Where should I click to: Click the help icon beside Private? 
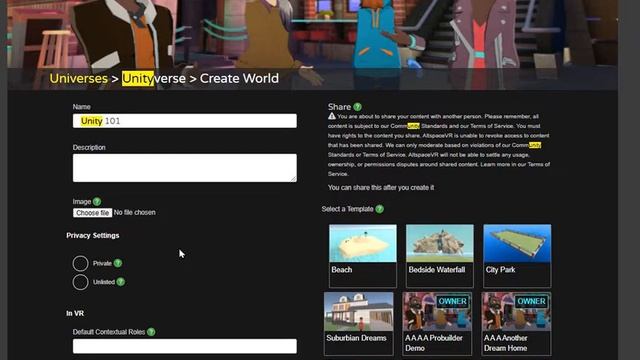(118, 263)
